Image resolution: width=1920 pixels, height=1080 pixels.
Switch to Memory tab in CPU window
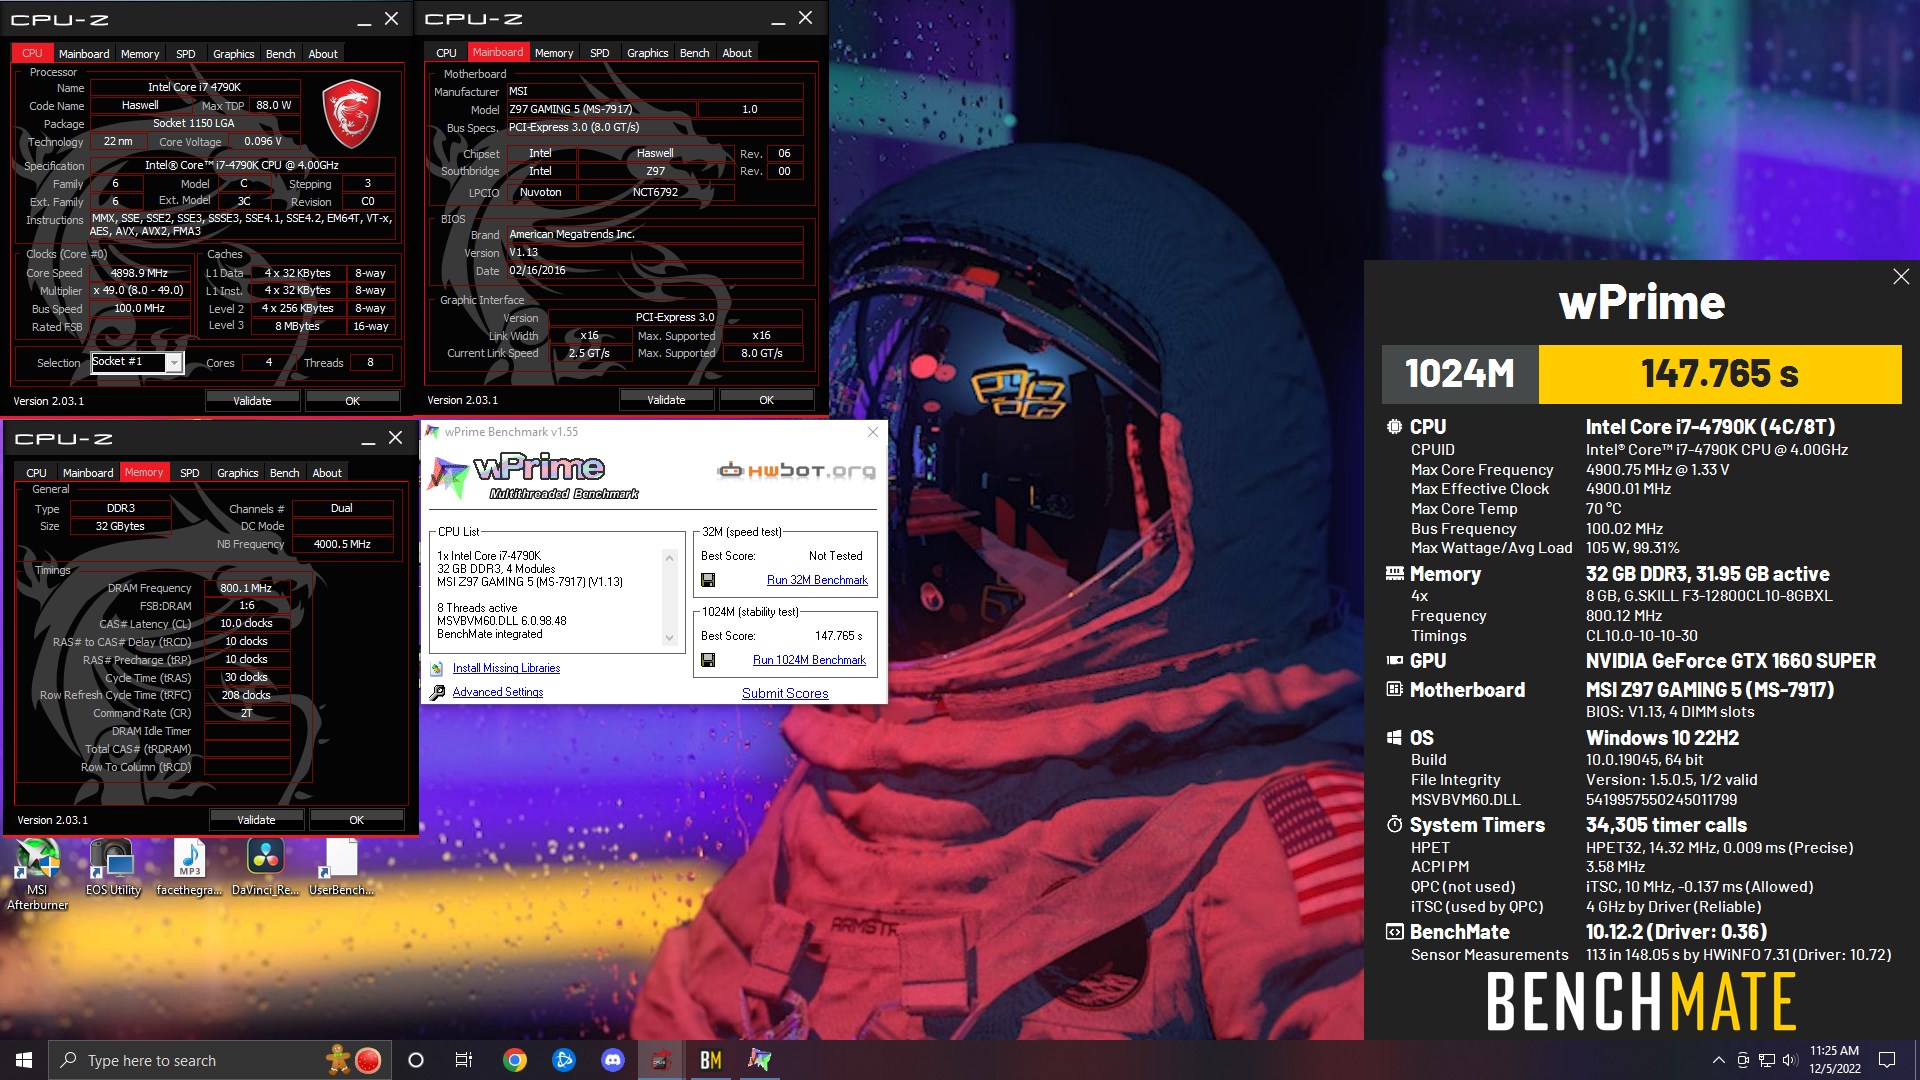(140, 54)
